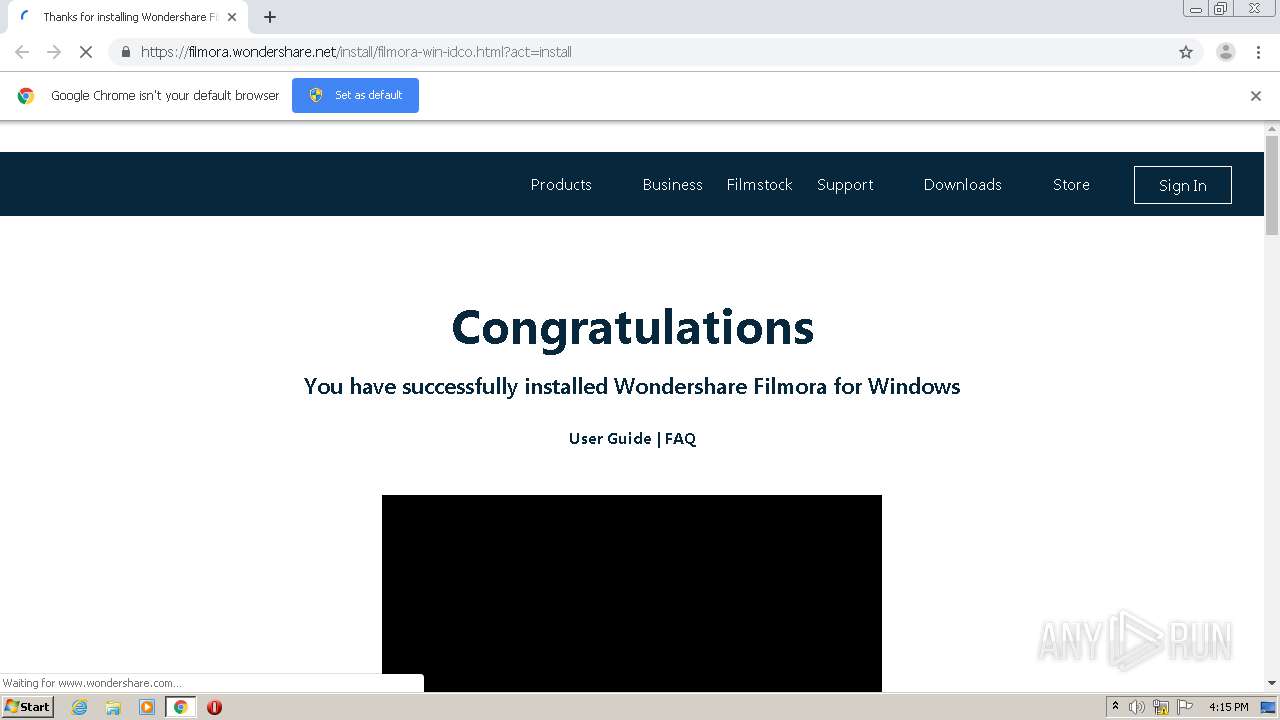Bookmark this page with star icon
The height and width of the screenshot is (720, 1280).
click(1186, 52)
